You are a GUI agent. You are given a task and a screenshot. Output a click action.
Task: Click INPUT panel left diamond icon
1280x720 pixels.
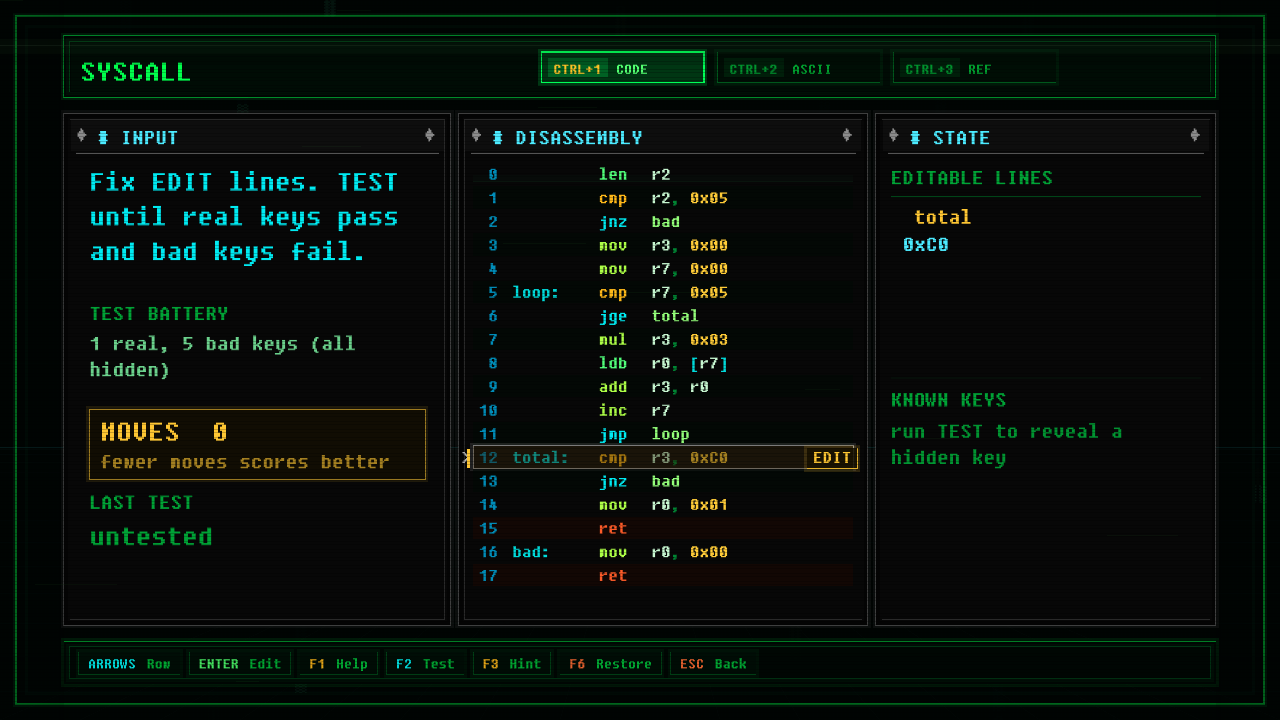click(82, 136)
